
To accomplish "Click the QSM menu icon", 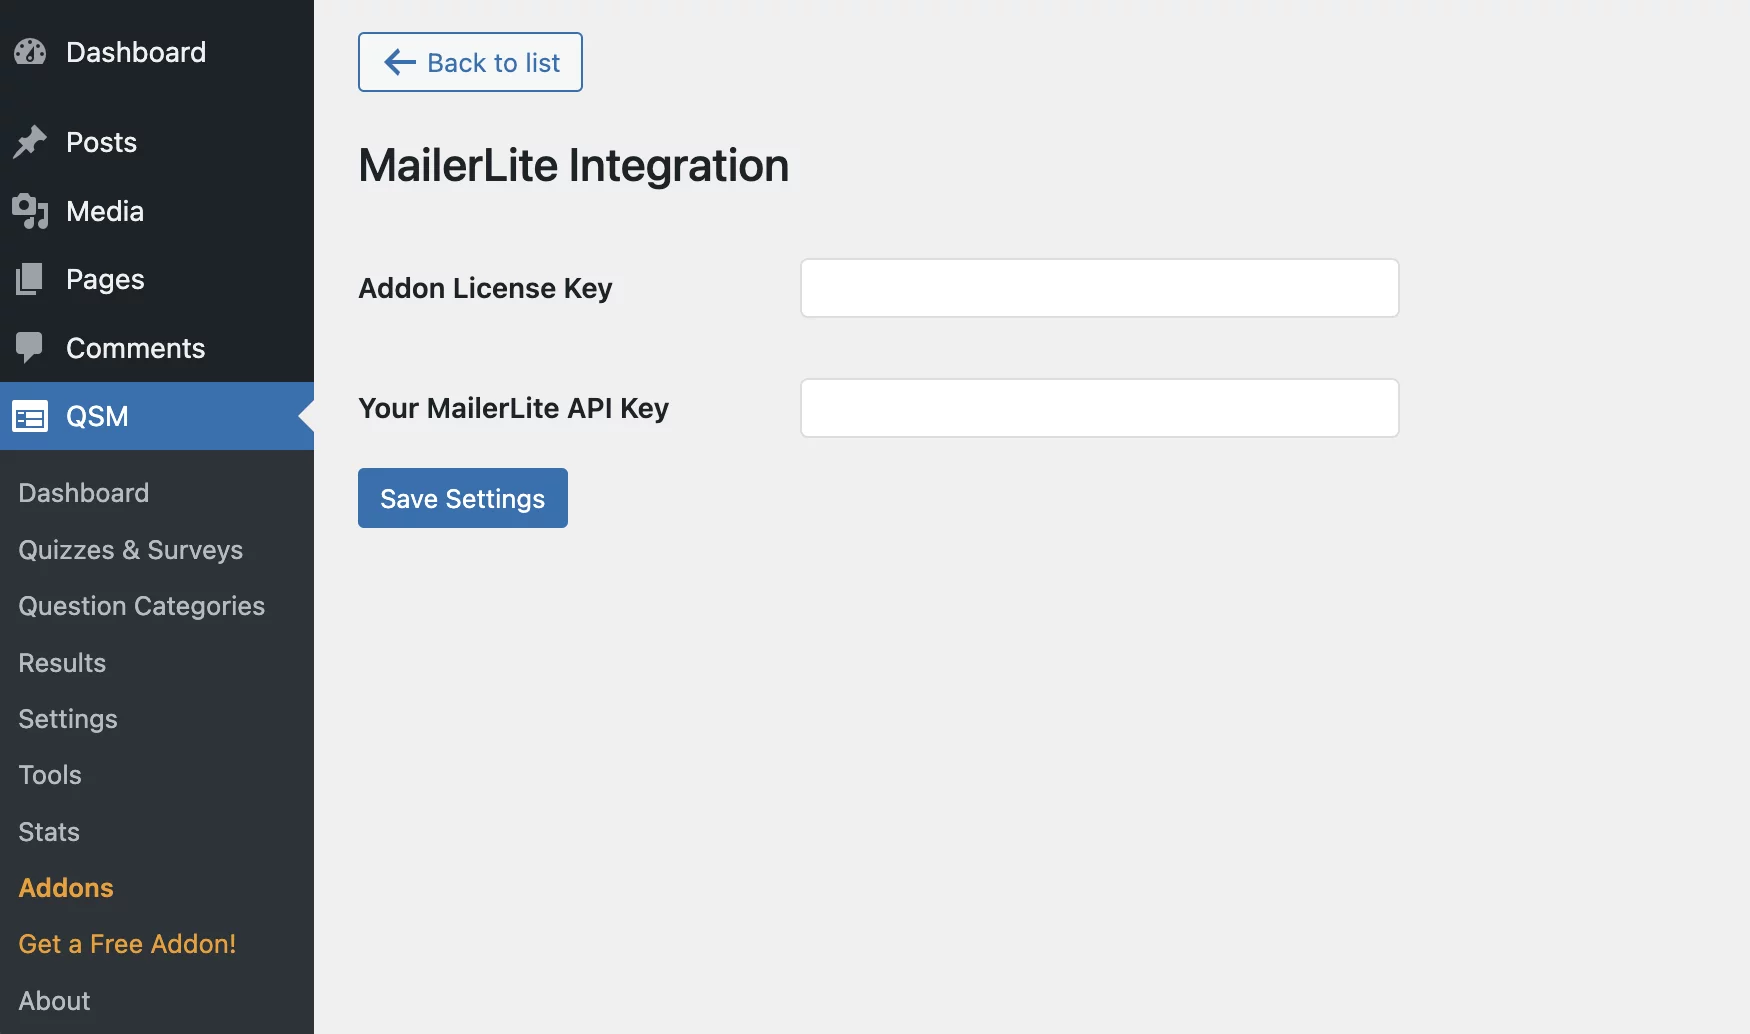I will [30, 416].
